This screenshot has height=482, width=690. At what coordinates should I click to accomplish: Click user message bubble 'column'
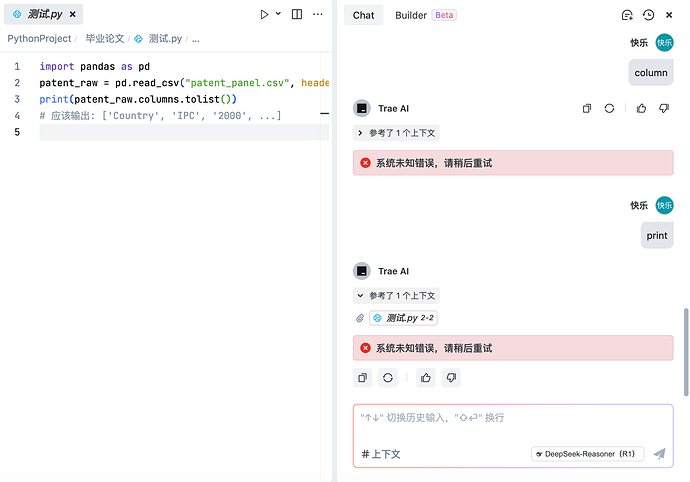[651, 73]
